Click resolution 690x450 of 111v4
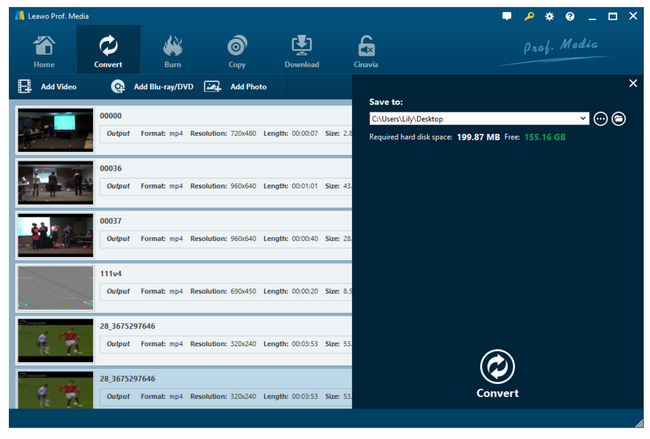The width and height of the screenshot is (650, 439). 243,291
